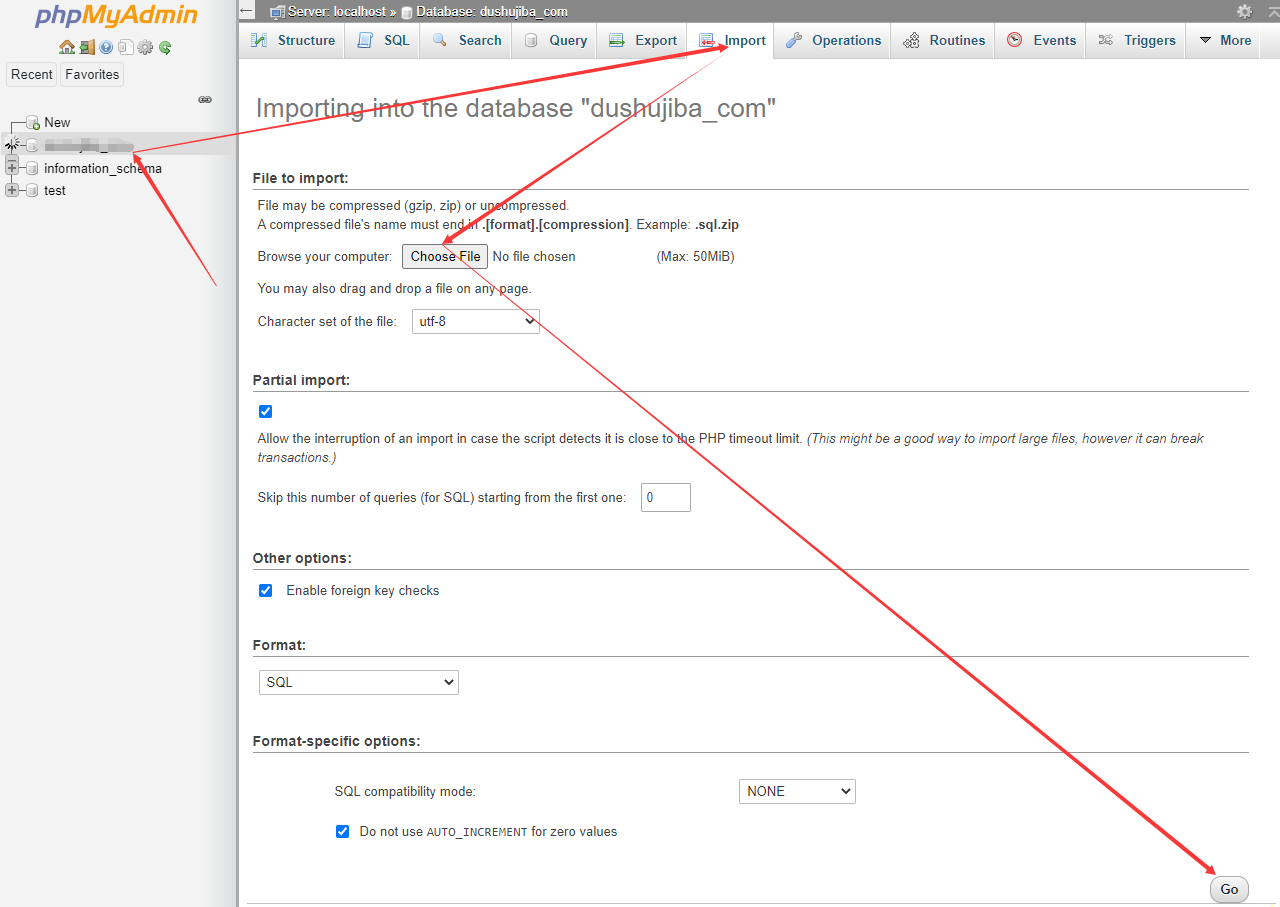Image resolution: width=1280 pixels, height=907 pixels.
Task: Disable the Enable foreign key checks checkbox
Action: point(265,590)
